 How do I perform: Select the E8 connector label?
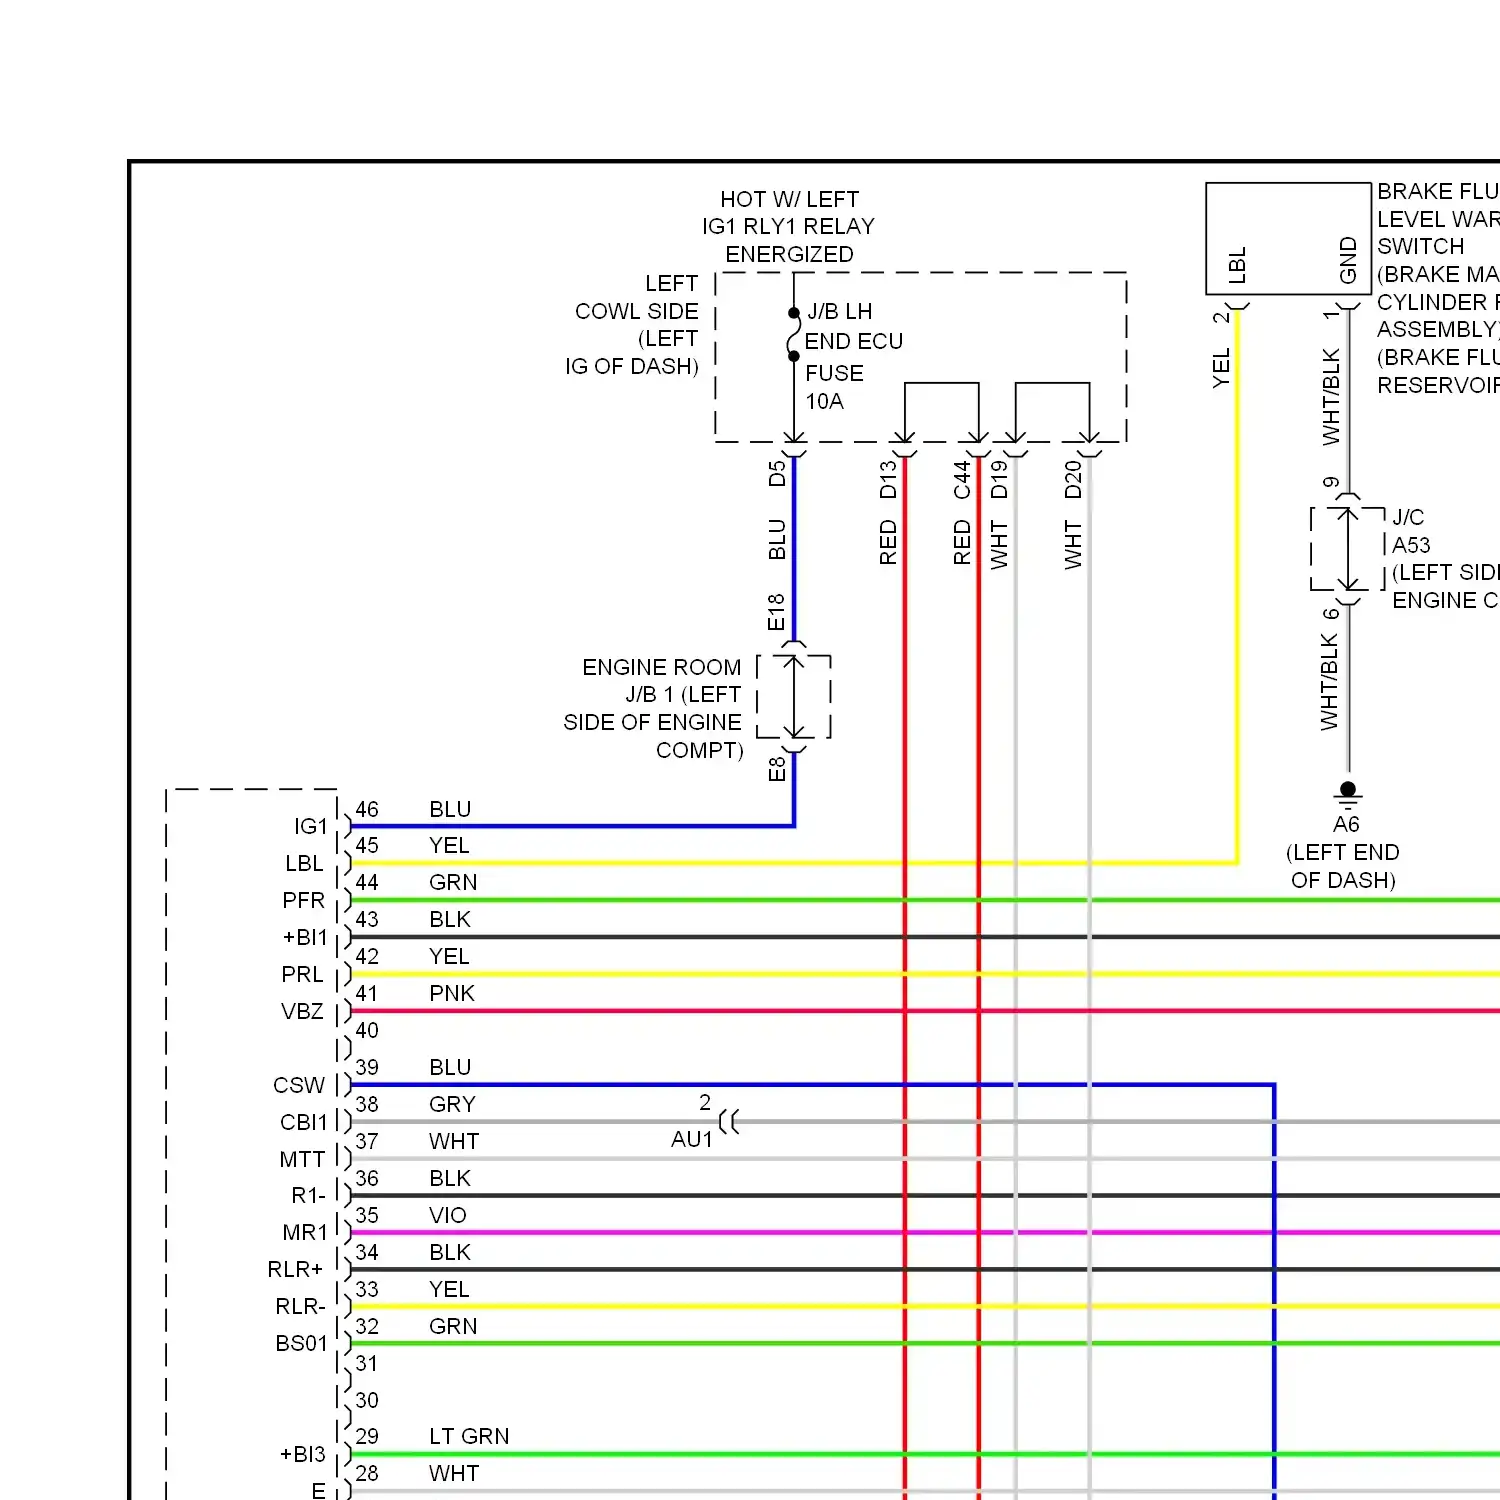(x=777, y=769)
